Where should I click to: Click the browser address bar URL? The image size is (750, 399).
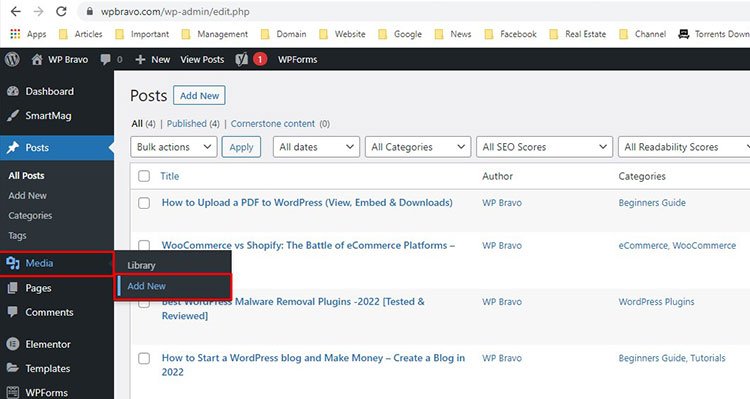[x=175, y=11]
